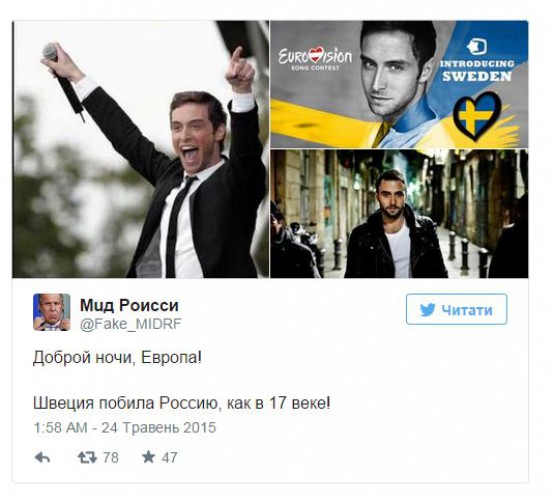The image size is (554, 500).
Task: View the 78 retweets count
Action: click(111, 458)
